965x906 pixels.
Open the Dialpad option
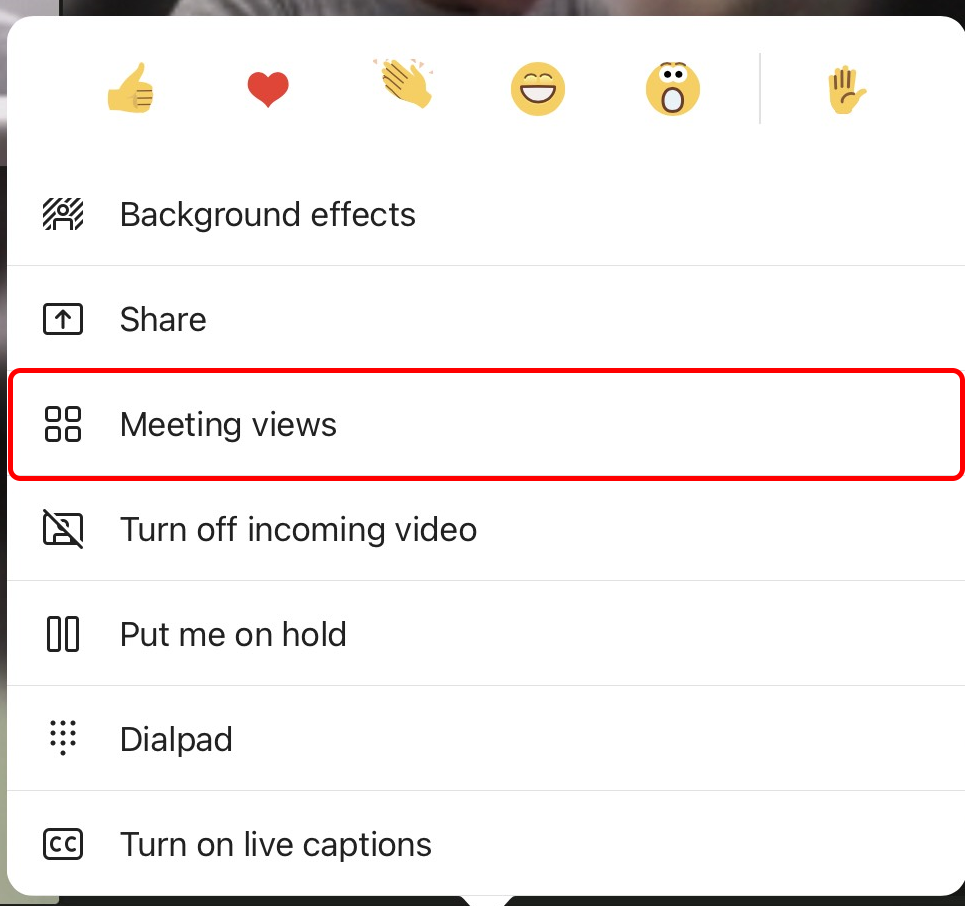[176, 739]
